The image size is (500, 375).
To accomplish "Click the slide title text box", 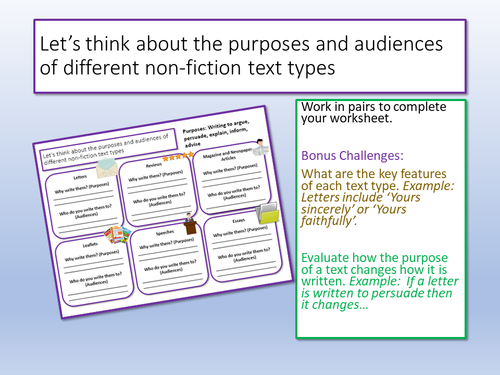I will coord(250,56).
